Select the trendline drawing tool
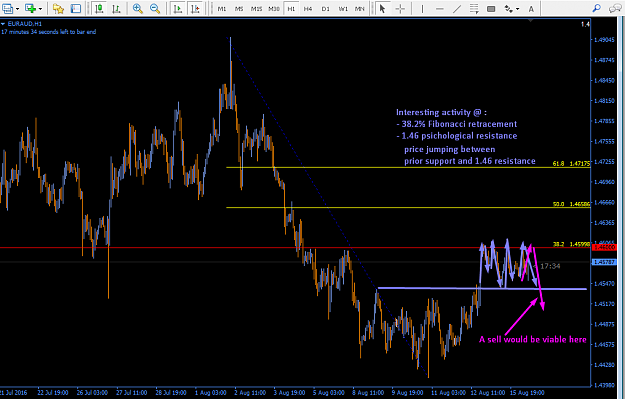The image size is (625, 399). (457, 8)
